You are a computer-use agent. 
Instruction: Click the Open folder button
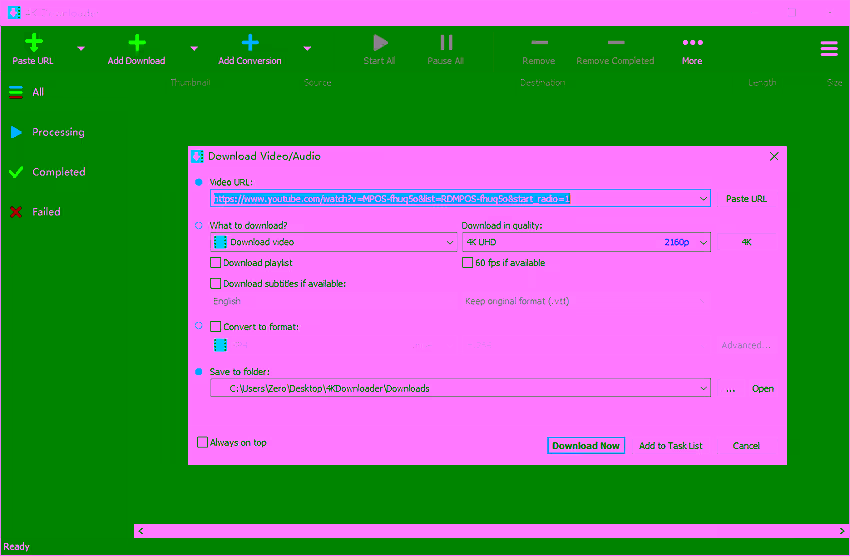(x=763, y=389)
